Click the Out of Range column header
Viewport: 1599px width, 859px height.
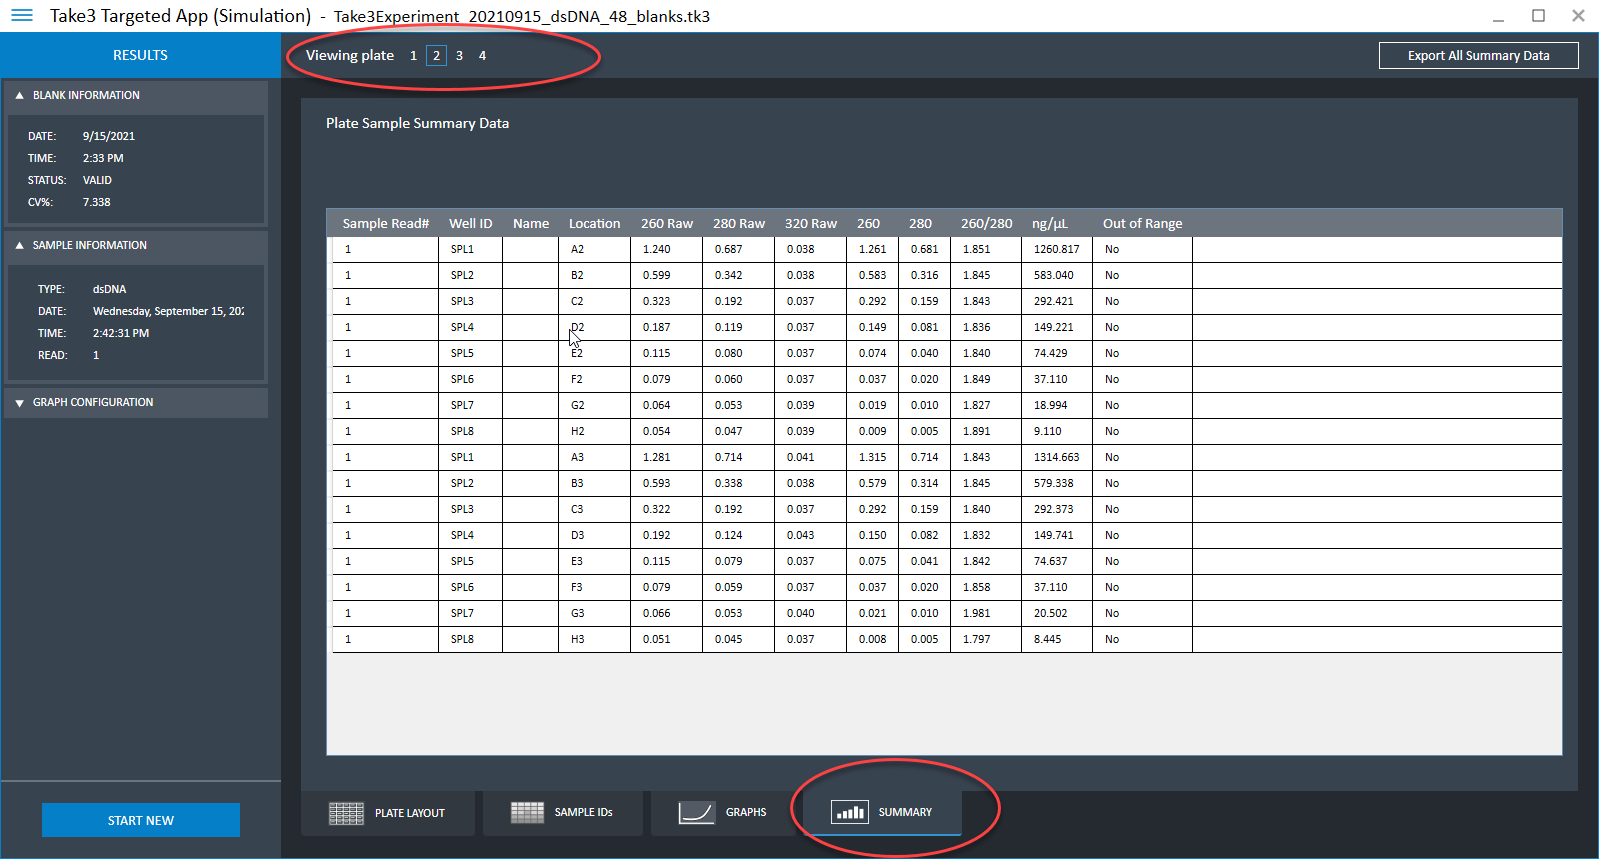point(1142,224)
